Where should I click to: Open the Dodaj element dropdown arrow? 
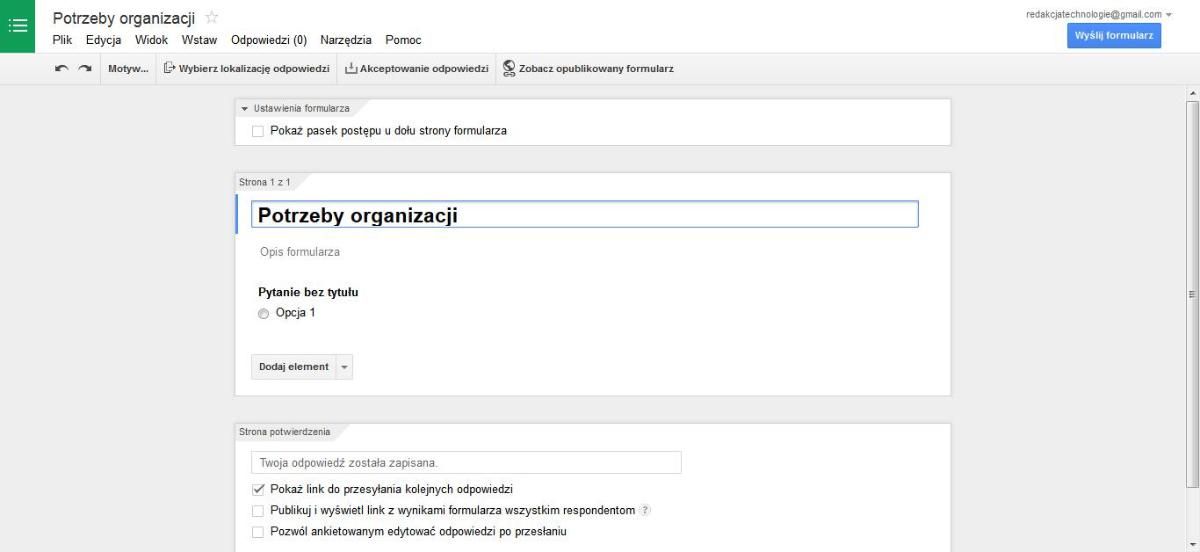345,367
